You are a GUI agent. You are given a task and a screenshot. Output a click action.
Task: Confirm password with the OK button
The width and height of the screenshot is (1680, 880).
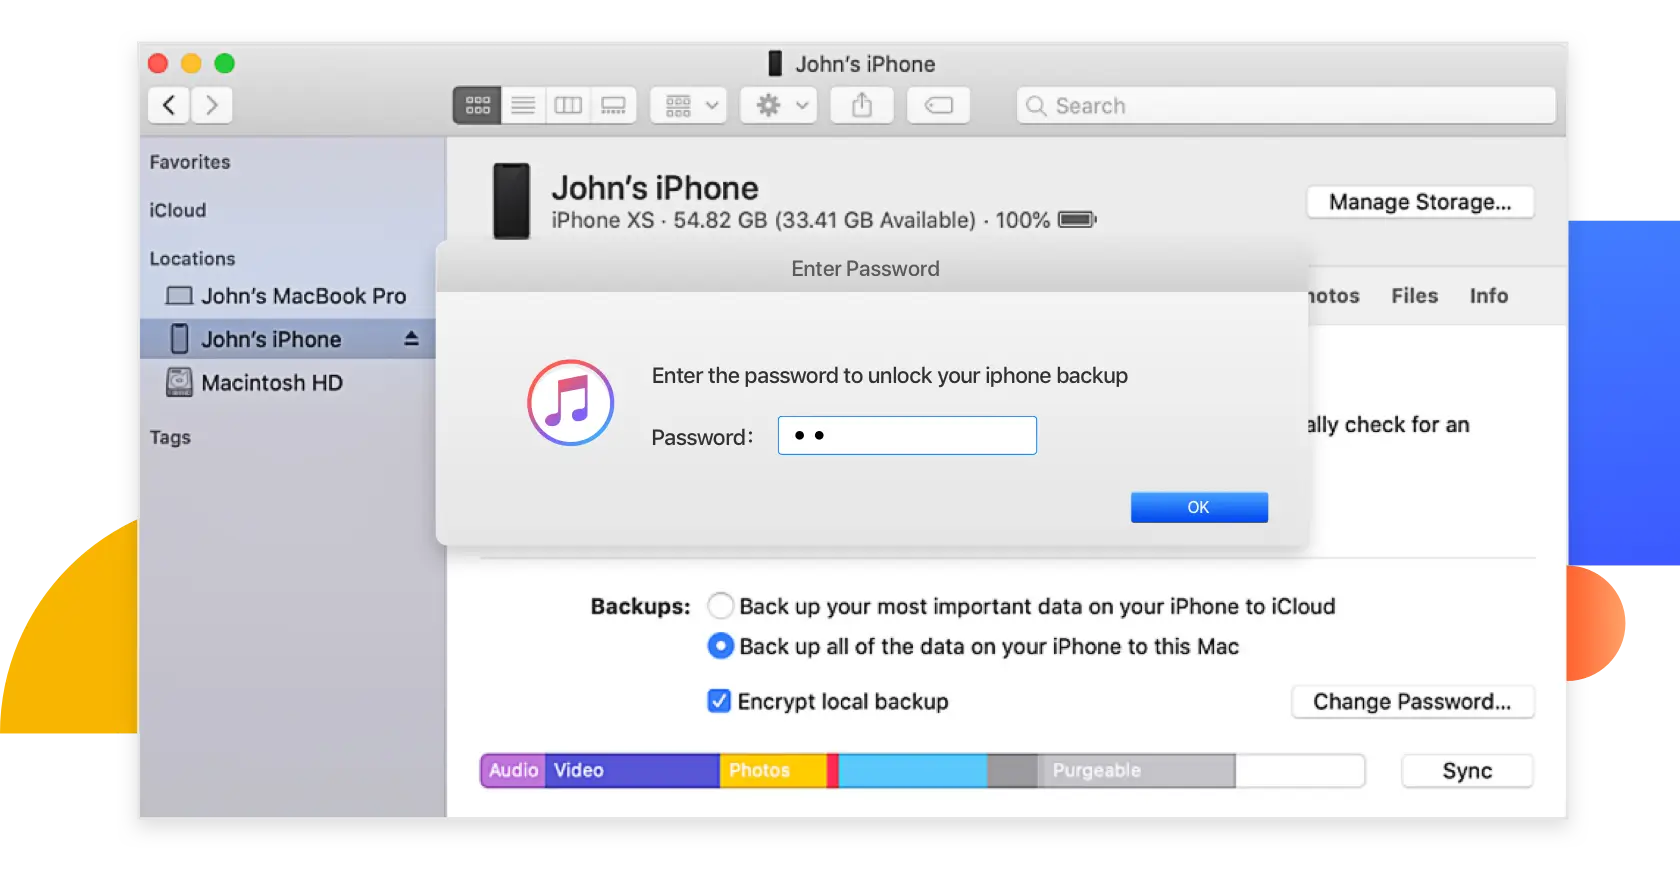1199,507
